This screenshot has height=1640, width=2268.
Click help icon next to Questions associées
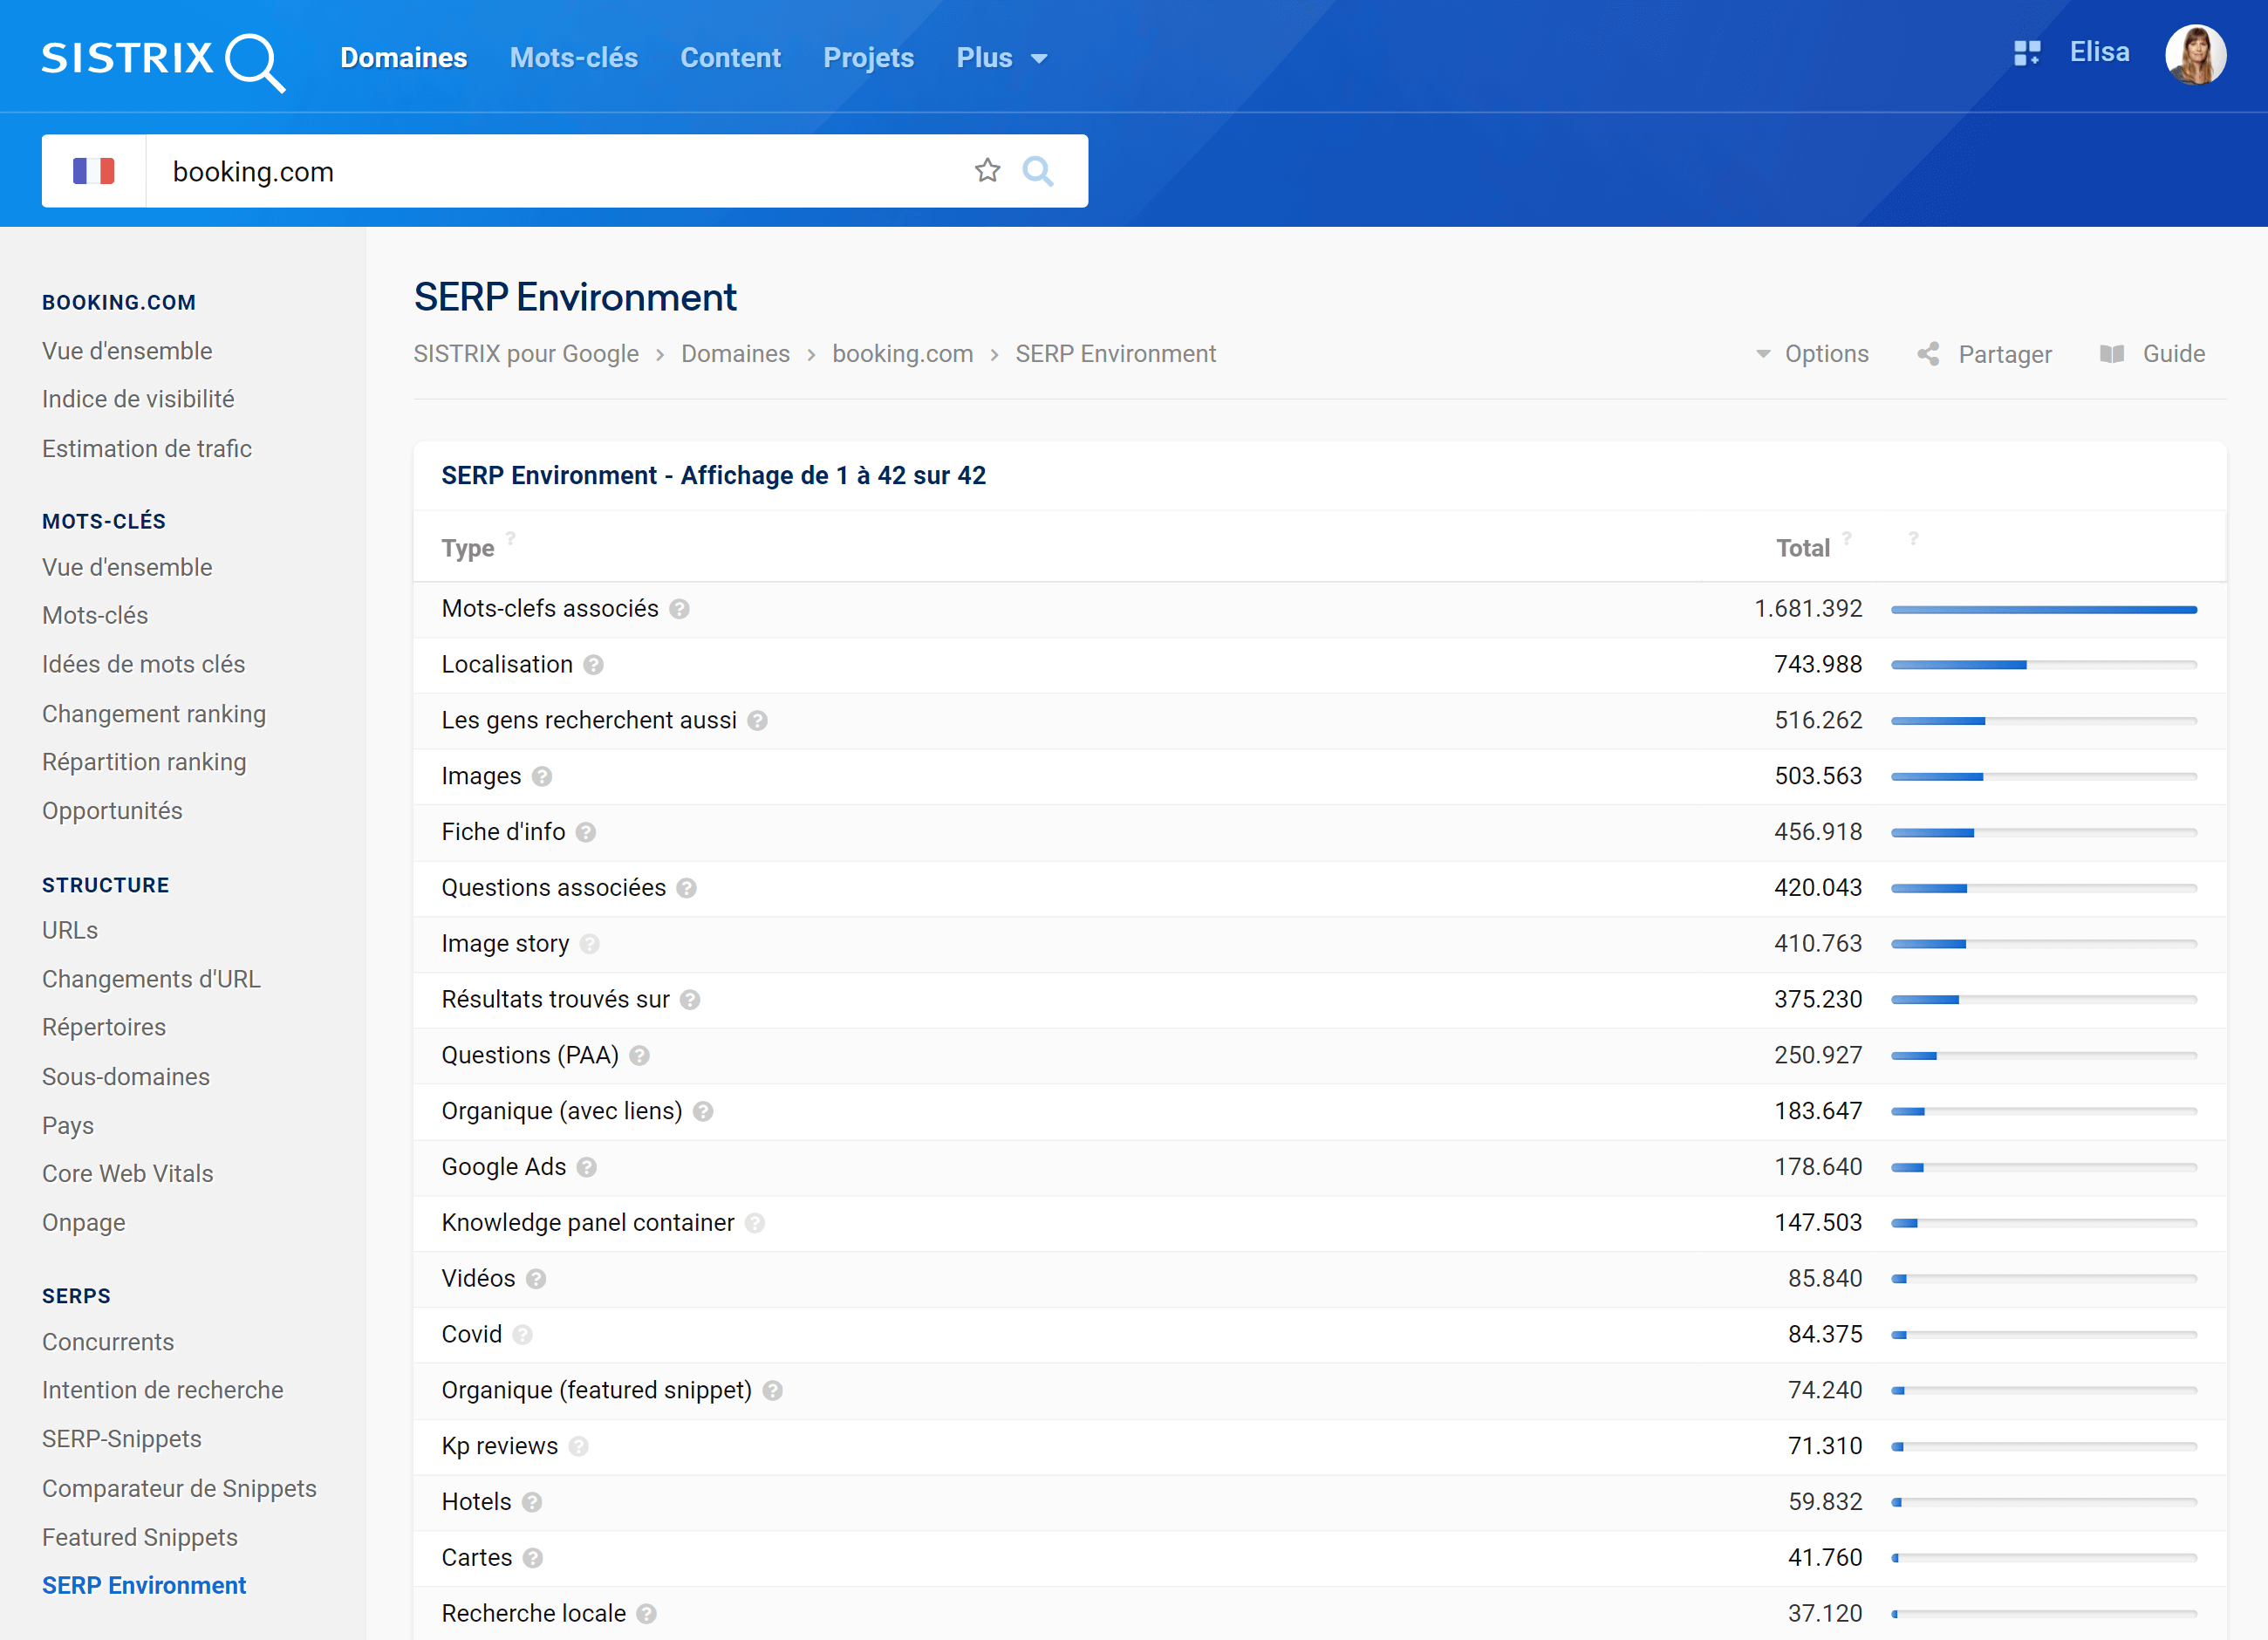tap(686, 888)
